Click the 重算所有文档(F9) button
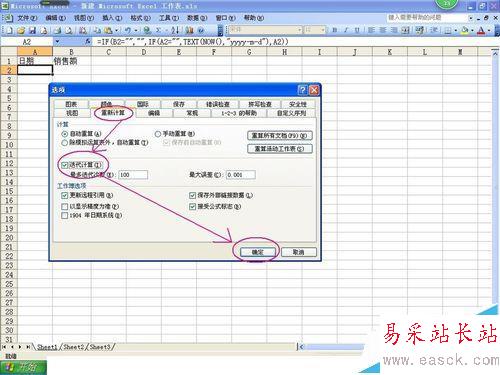500x375 pixels. point(280,136)
